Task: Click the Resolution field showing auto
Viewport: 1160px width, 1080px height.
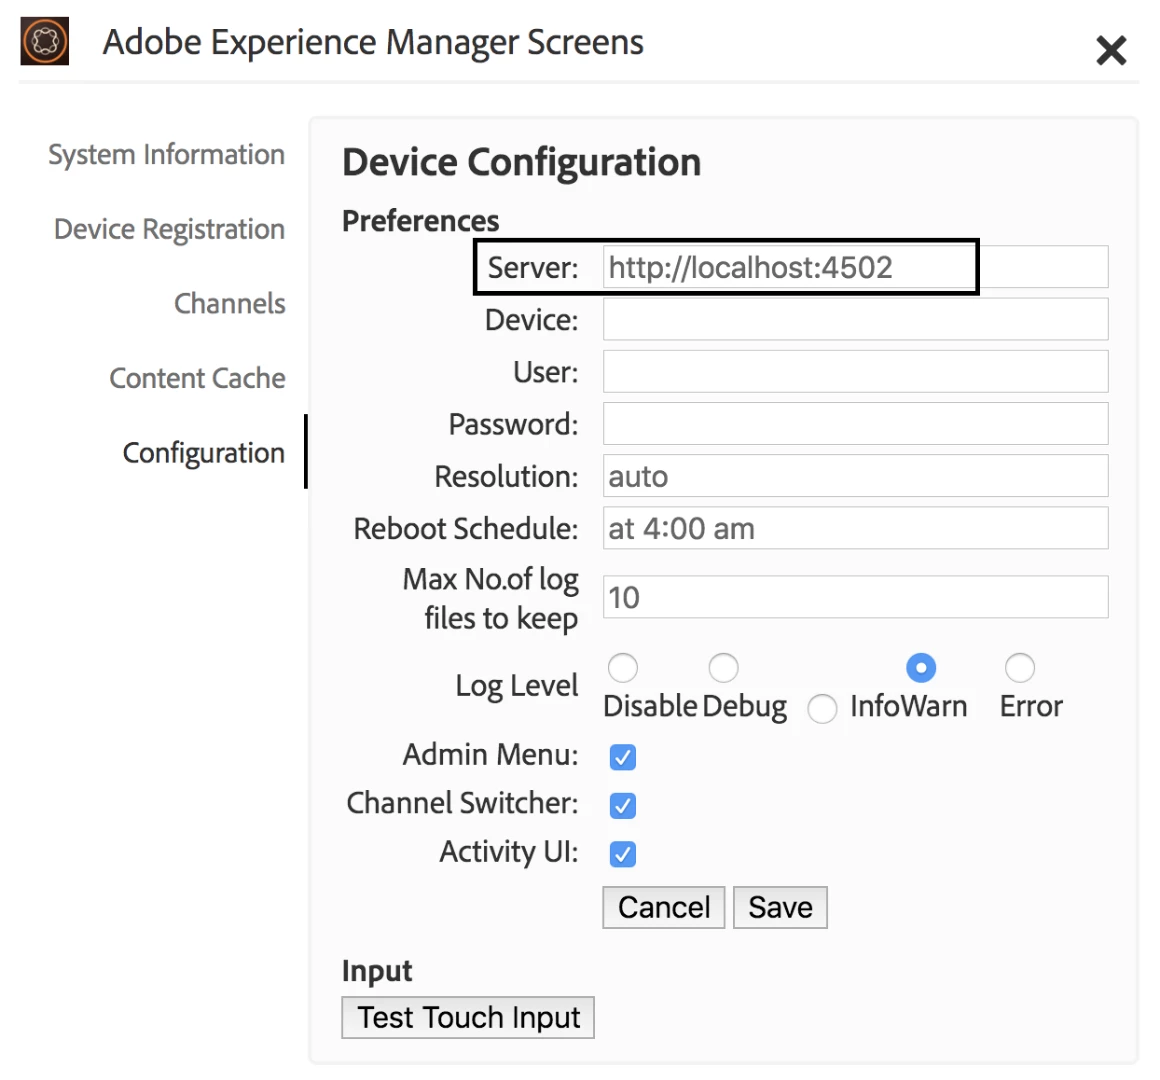Action: (x=854, y=476)
